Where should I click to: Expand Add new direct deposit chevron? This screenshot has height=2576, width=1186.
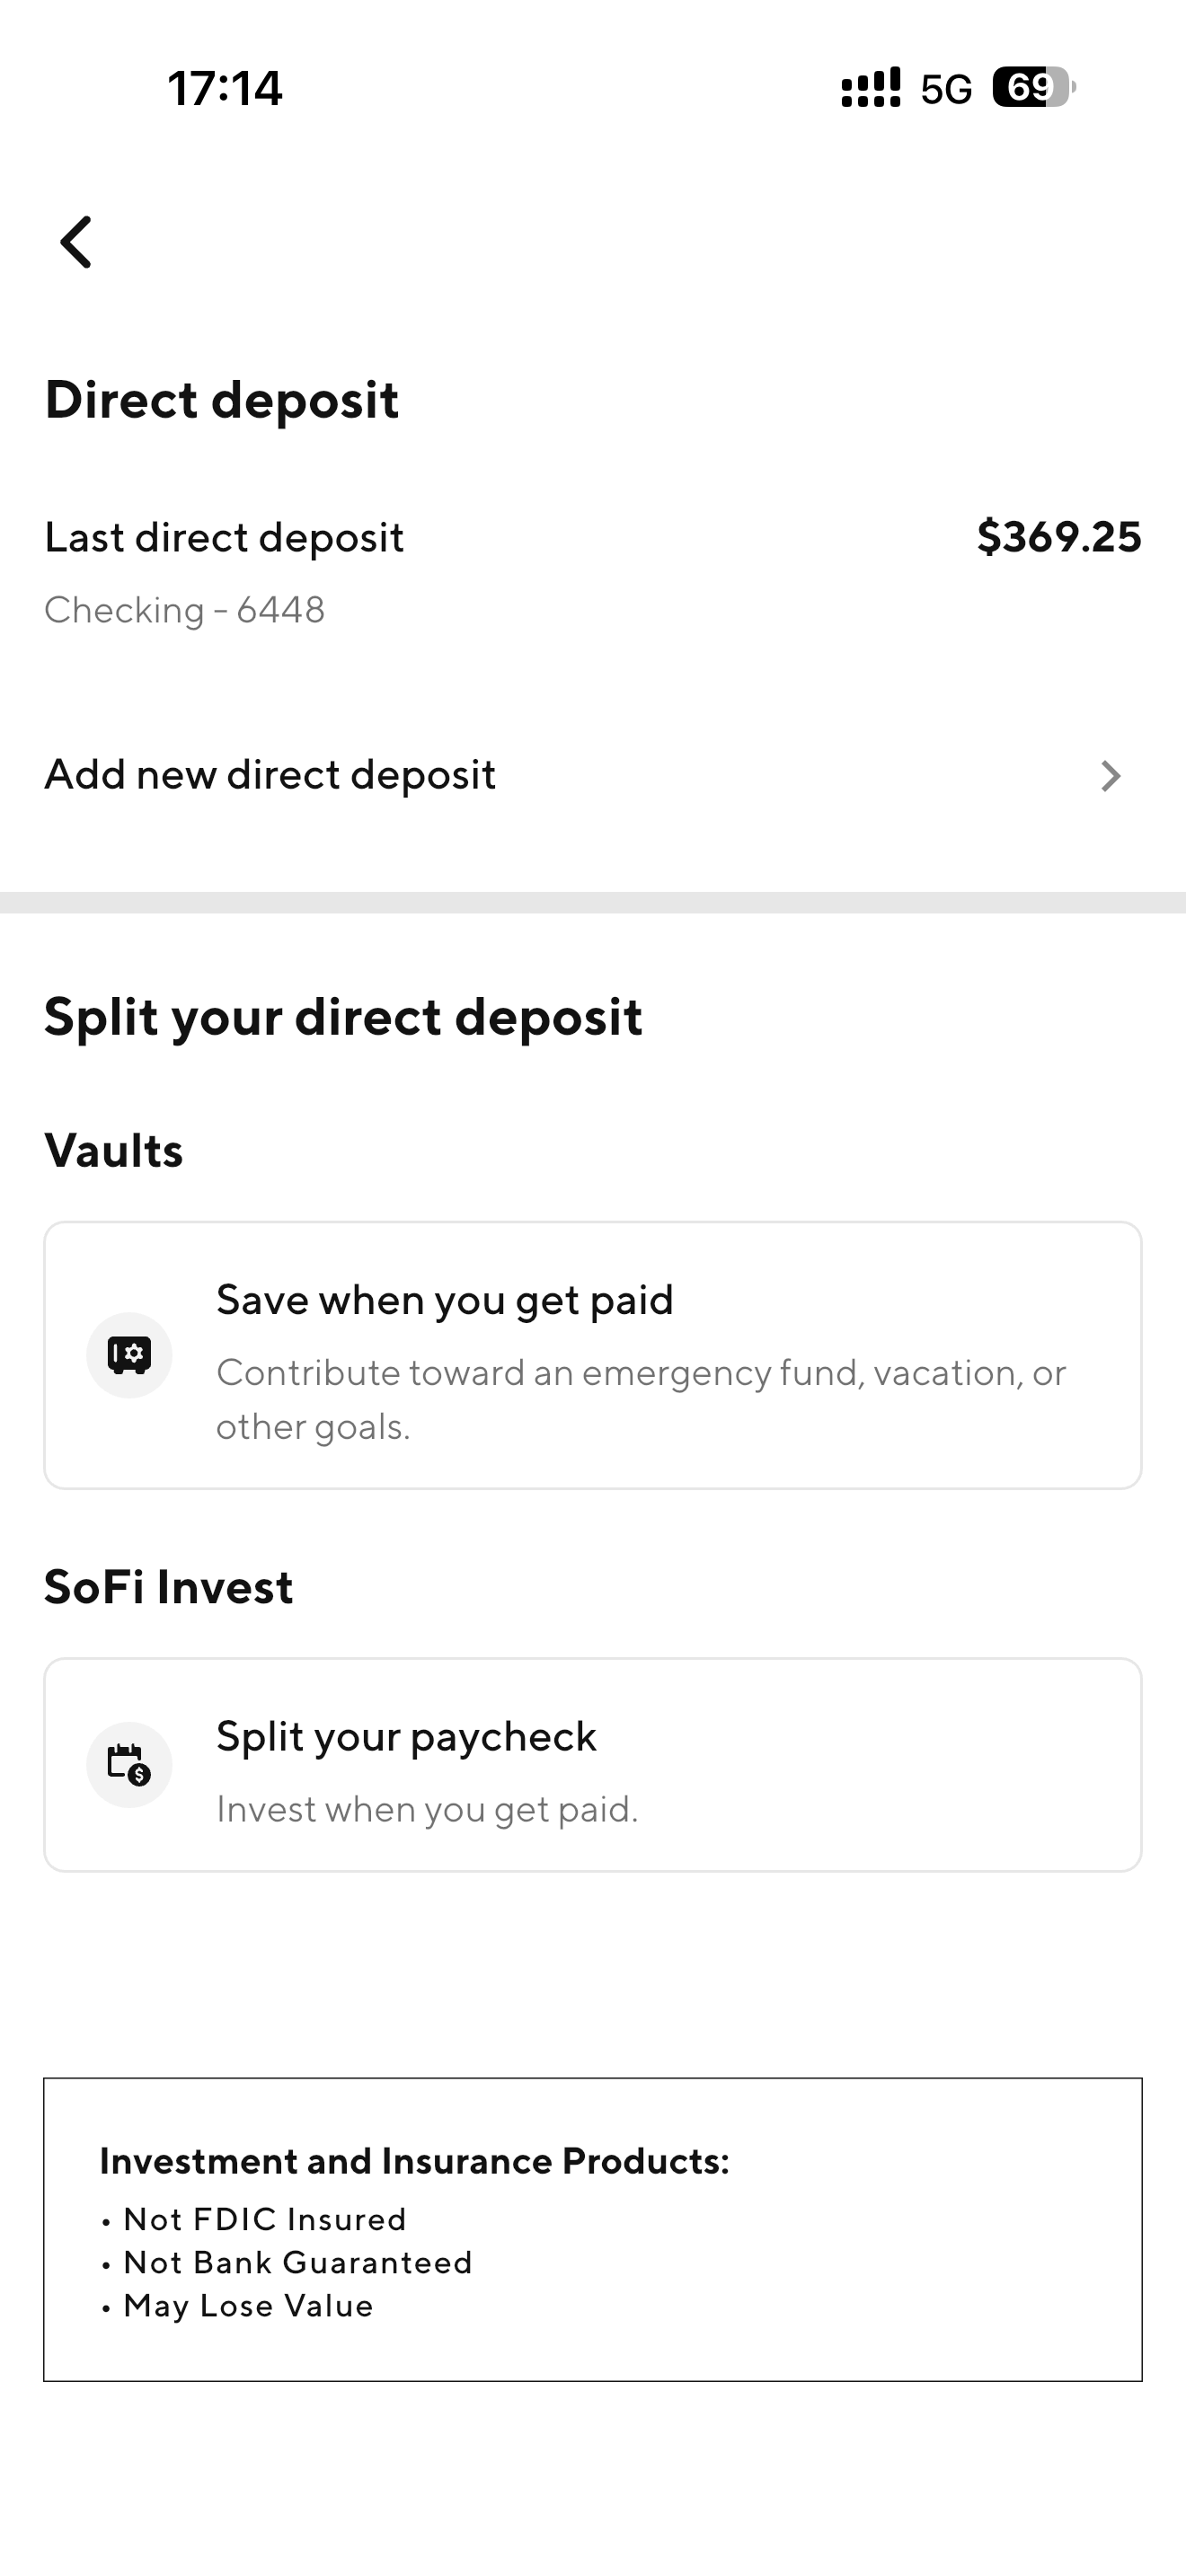(x=1110, y=776)
